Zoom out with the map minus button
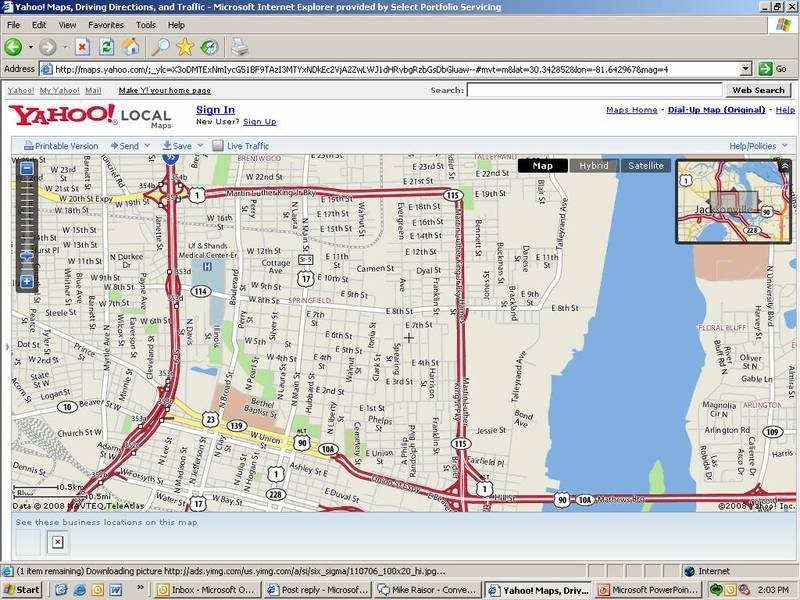 click(27, 168)
